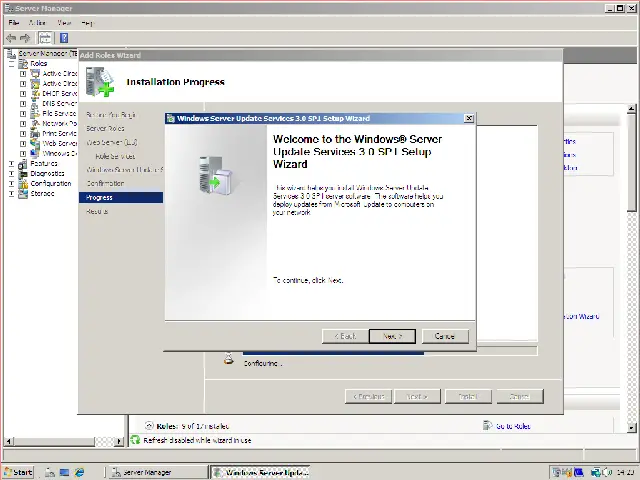This screenshot has width=640, height=480.
Task: Expand the DNS Server tree node
Action: (23, 104)
